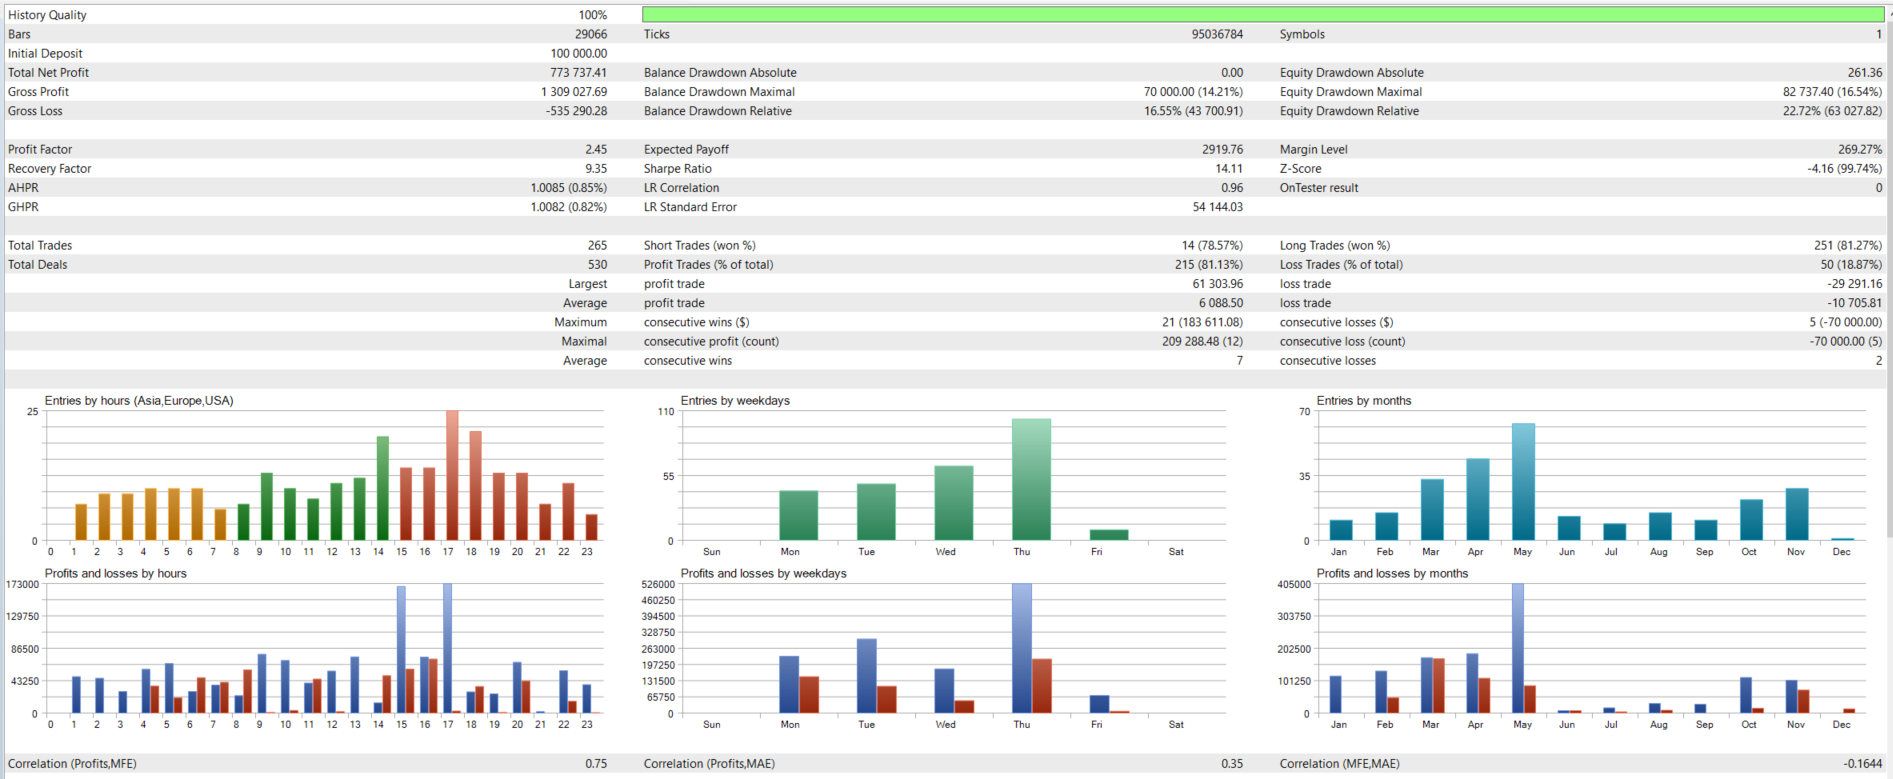Image resolution: width=1893 pixels, height=779 pixels.
Task: Click the green History Quality progress bar
Action: pyautogui.click(x=1263, y=14)
